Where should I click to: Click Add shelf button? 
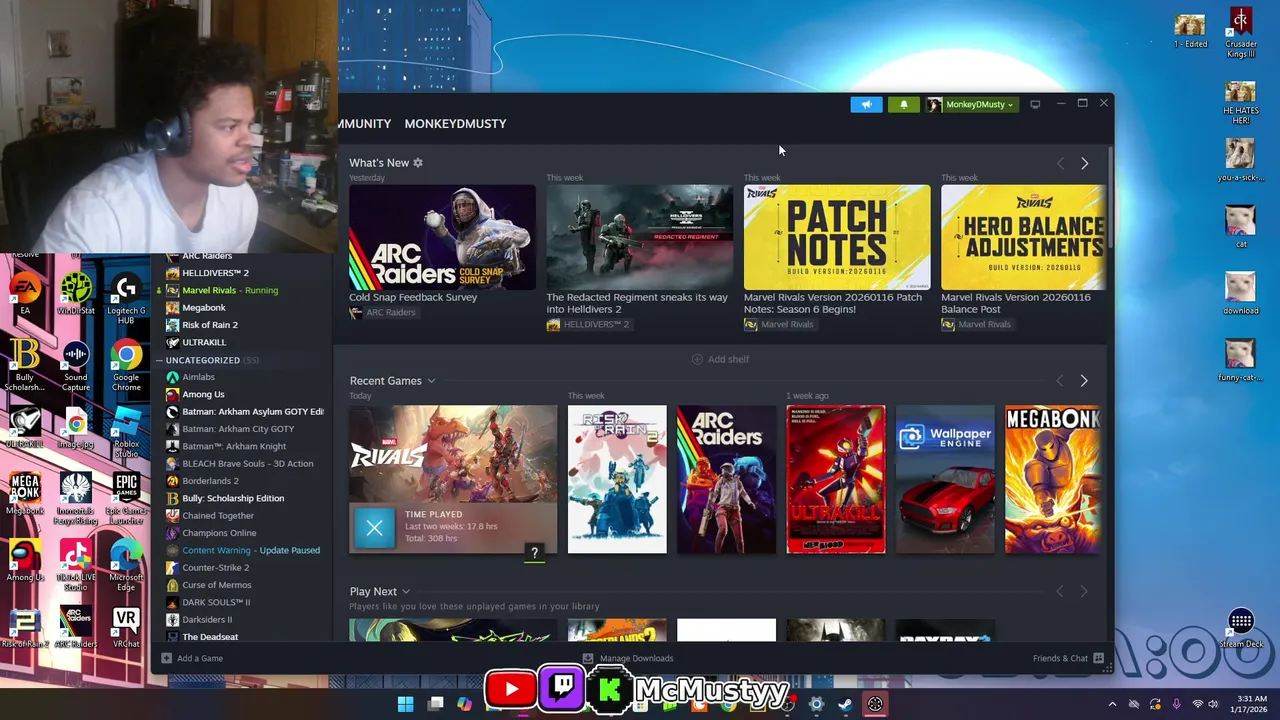(x=720, y=359)
